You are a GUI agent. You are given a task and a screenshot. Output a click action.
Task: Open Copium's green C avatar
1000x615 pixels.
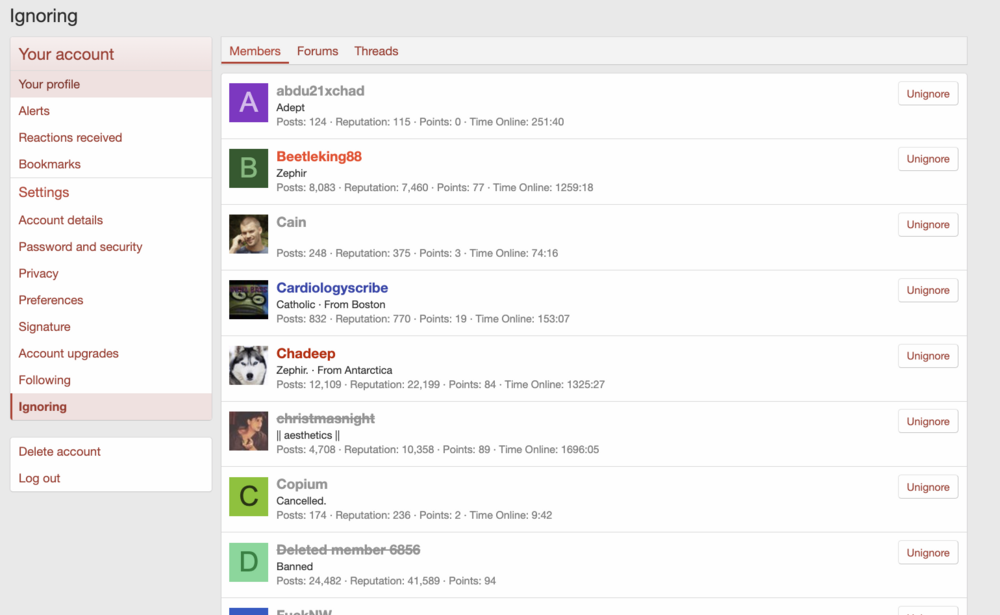[248, 496]
